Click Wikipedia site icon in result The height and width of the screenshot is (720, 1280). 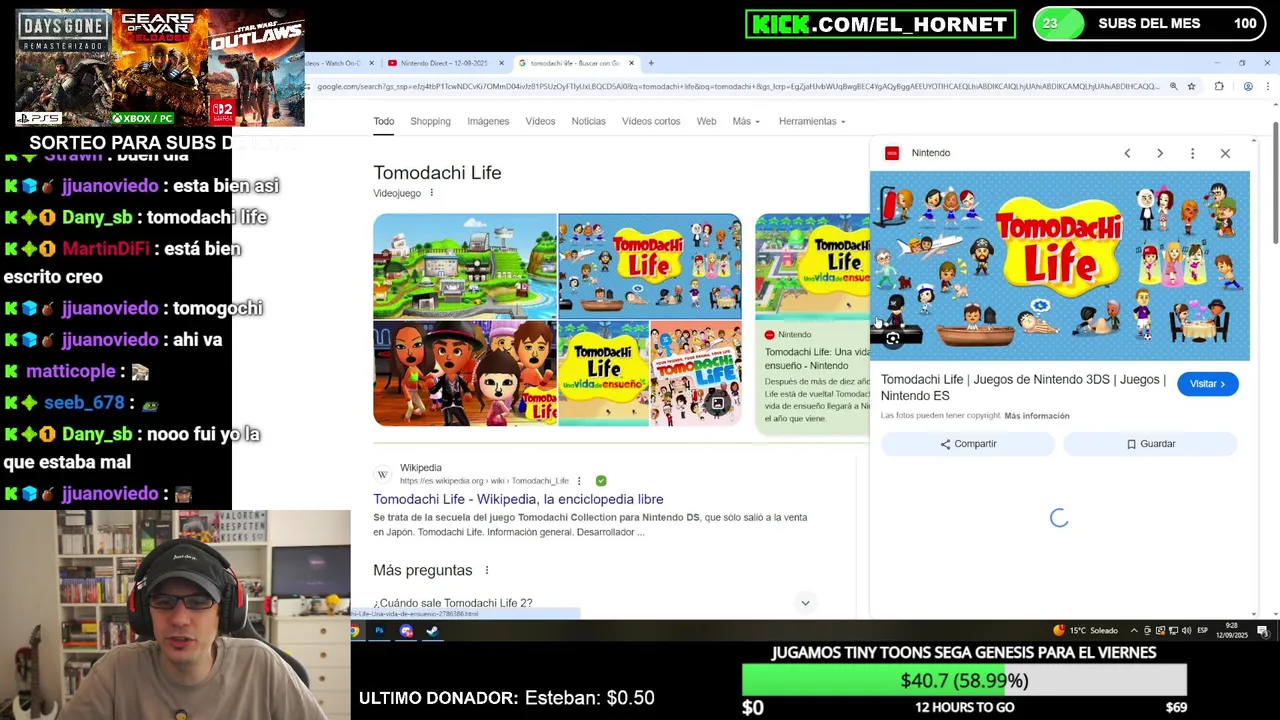click(x=382, y=474)
